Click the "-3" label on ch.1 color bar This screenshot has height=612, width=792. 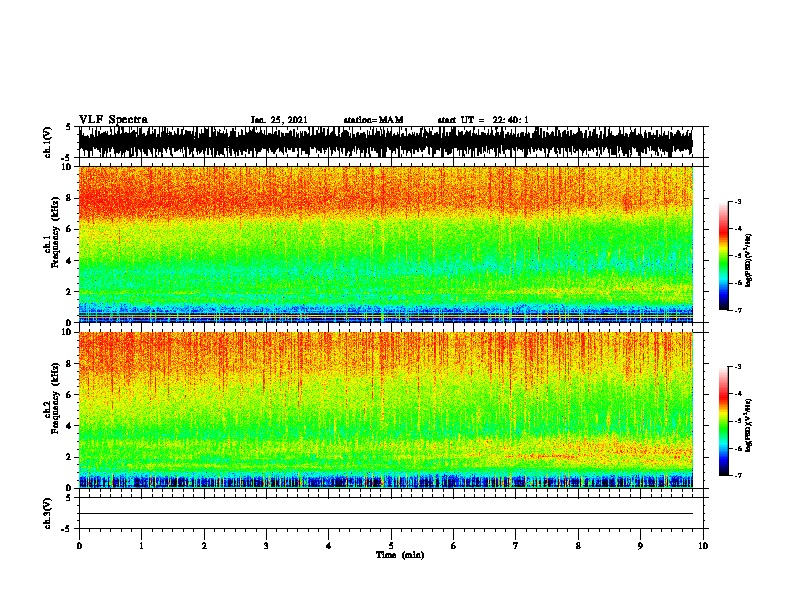point(737,201)
